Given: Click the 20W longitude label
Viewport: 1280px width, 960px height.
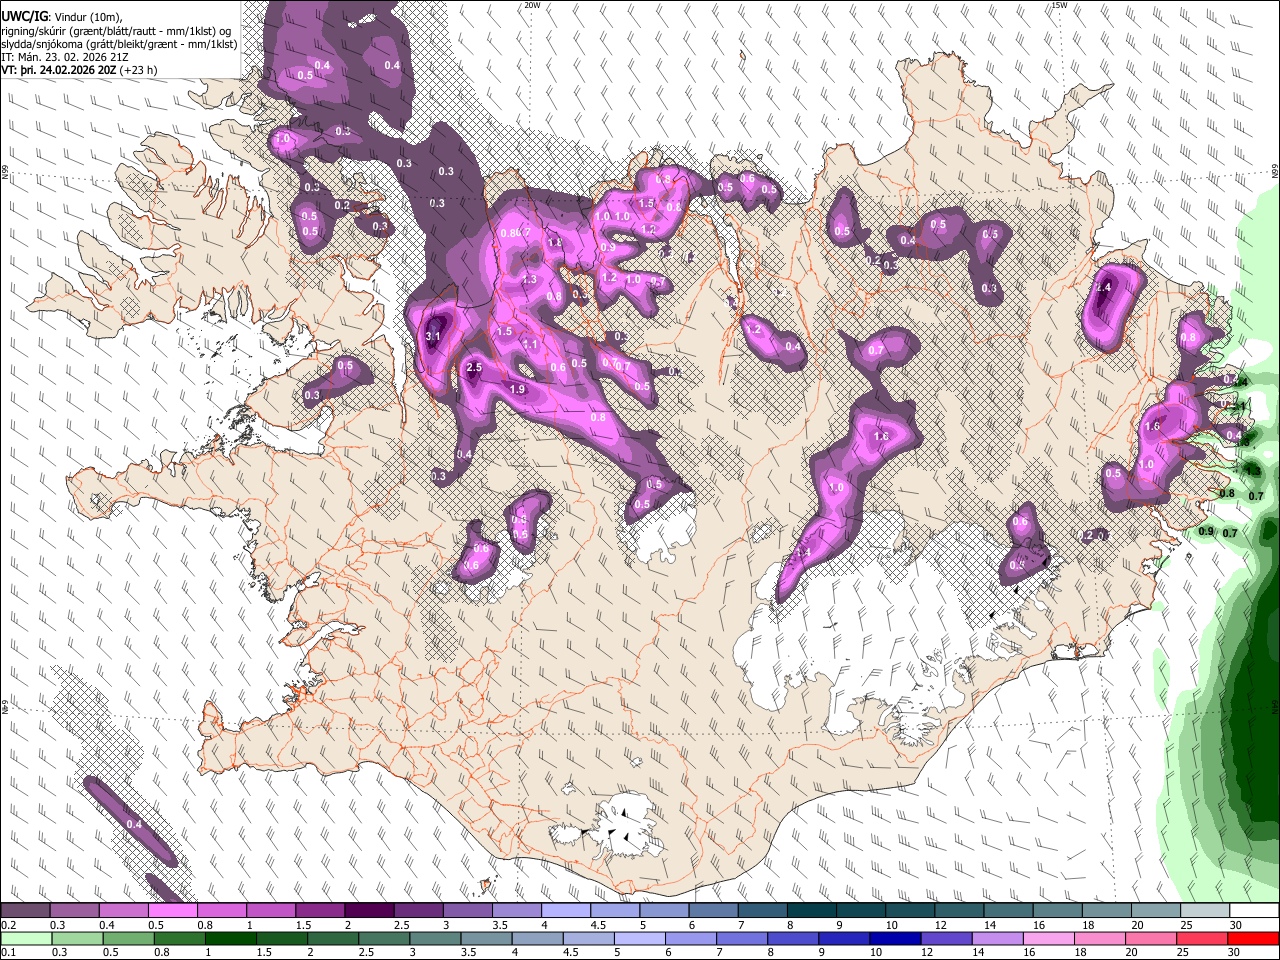Looking at the screenshot, I should [x=532, y=5].
